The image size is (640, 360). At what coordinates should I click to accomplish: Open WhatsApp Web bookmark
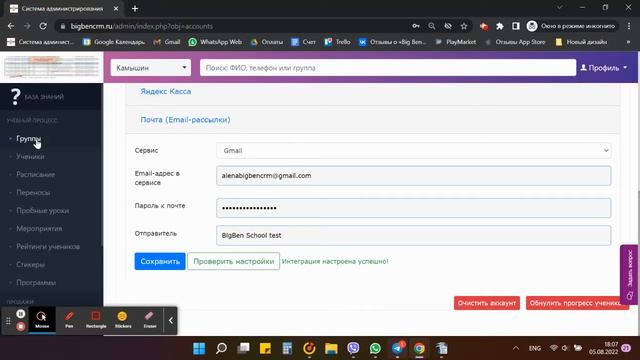pyautogui.click(x=215, y=42)
